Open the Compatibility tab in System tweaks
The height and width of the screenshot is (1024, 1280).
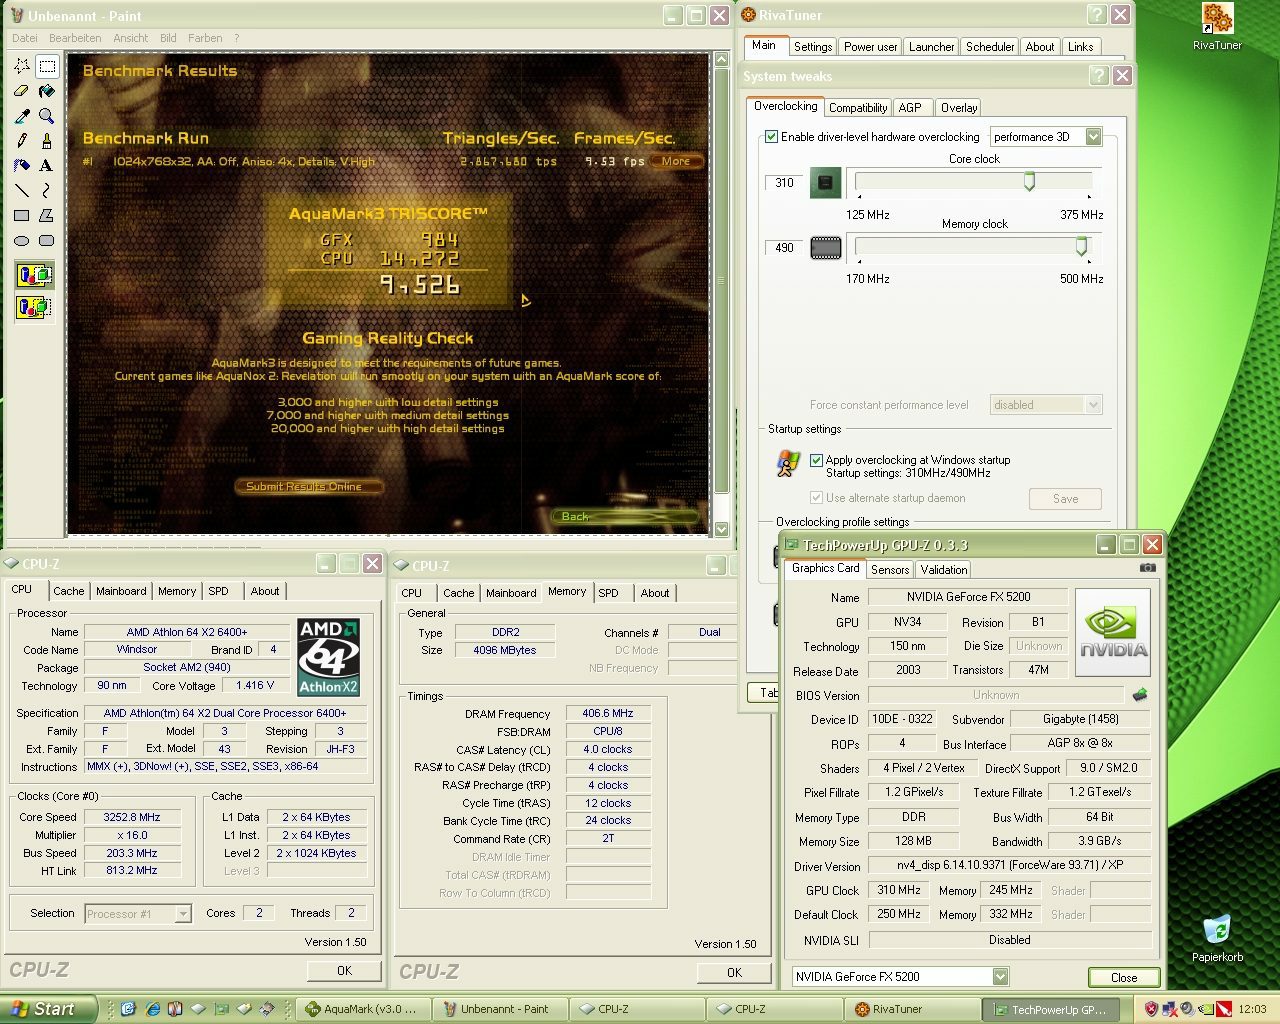click(858, 108)
